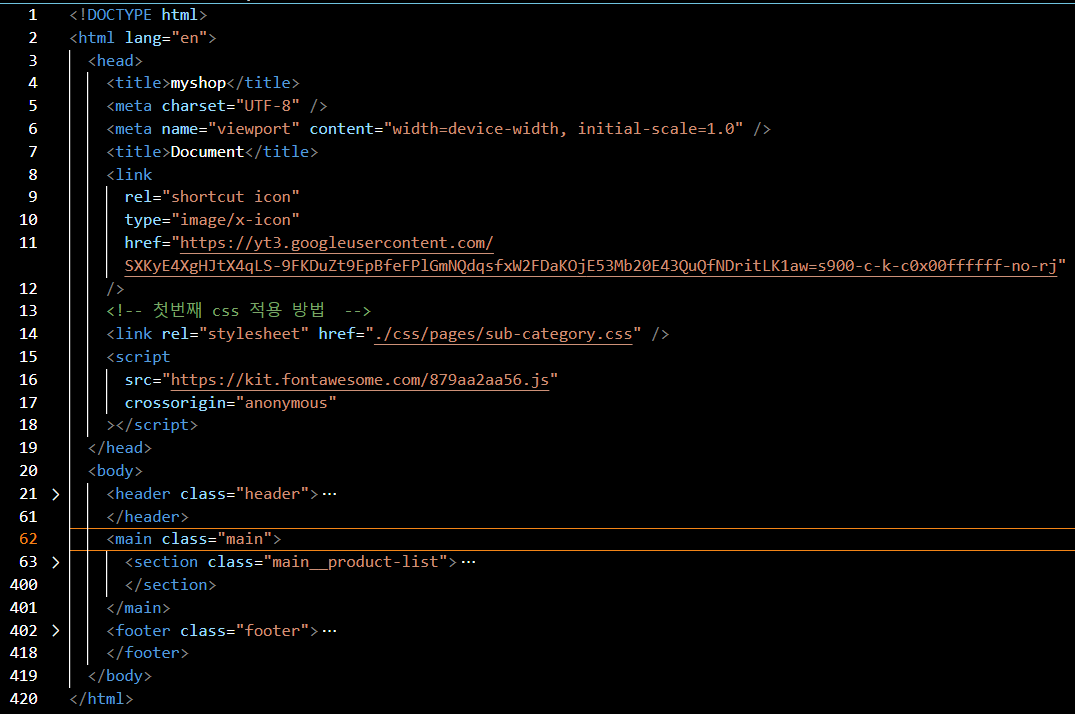Click the closing </header> tag

pyautogui.click(x=147, y=516)
